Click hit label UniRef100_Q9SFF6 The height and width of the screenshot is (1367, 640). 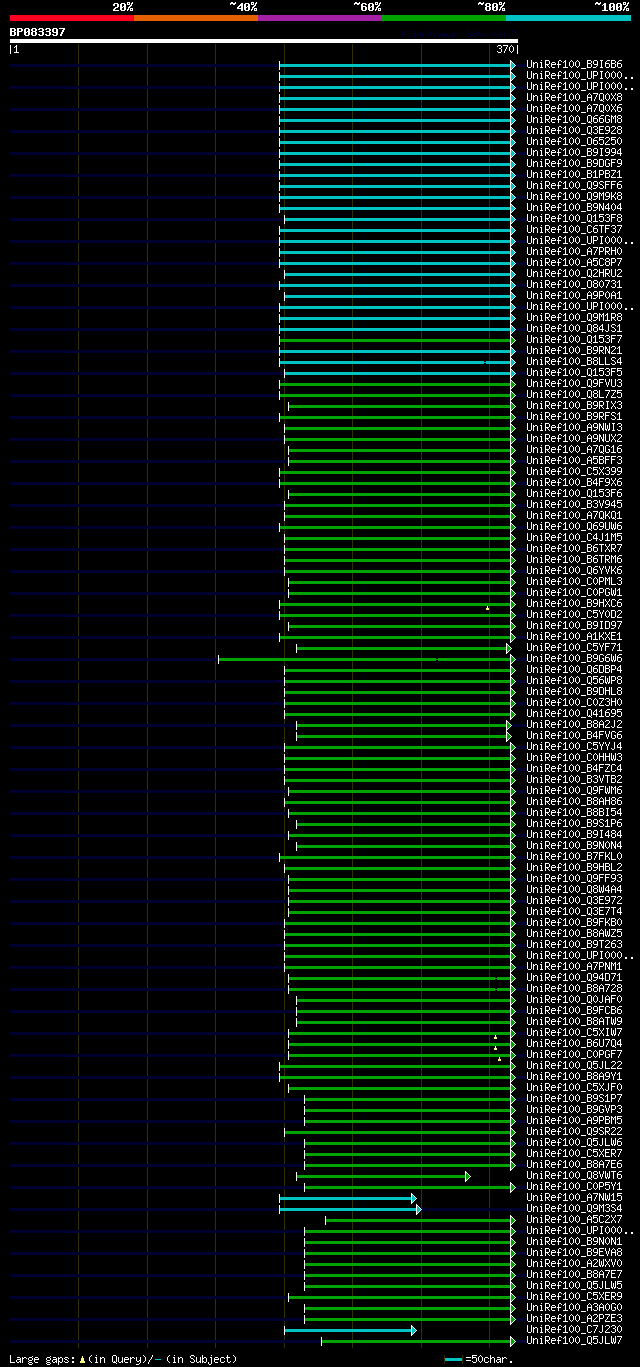point(574,186)
